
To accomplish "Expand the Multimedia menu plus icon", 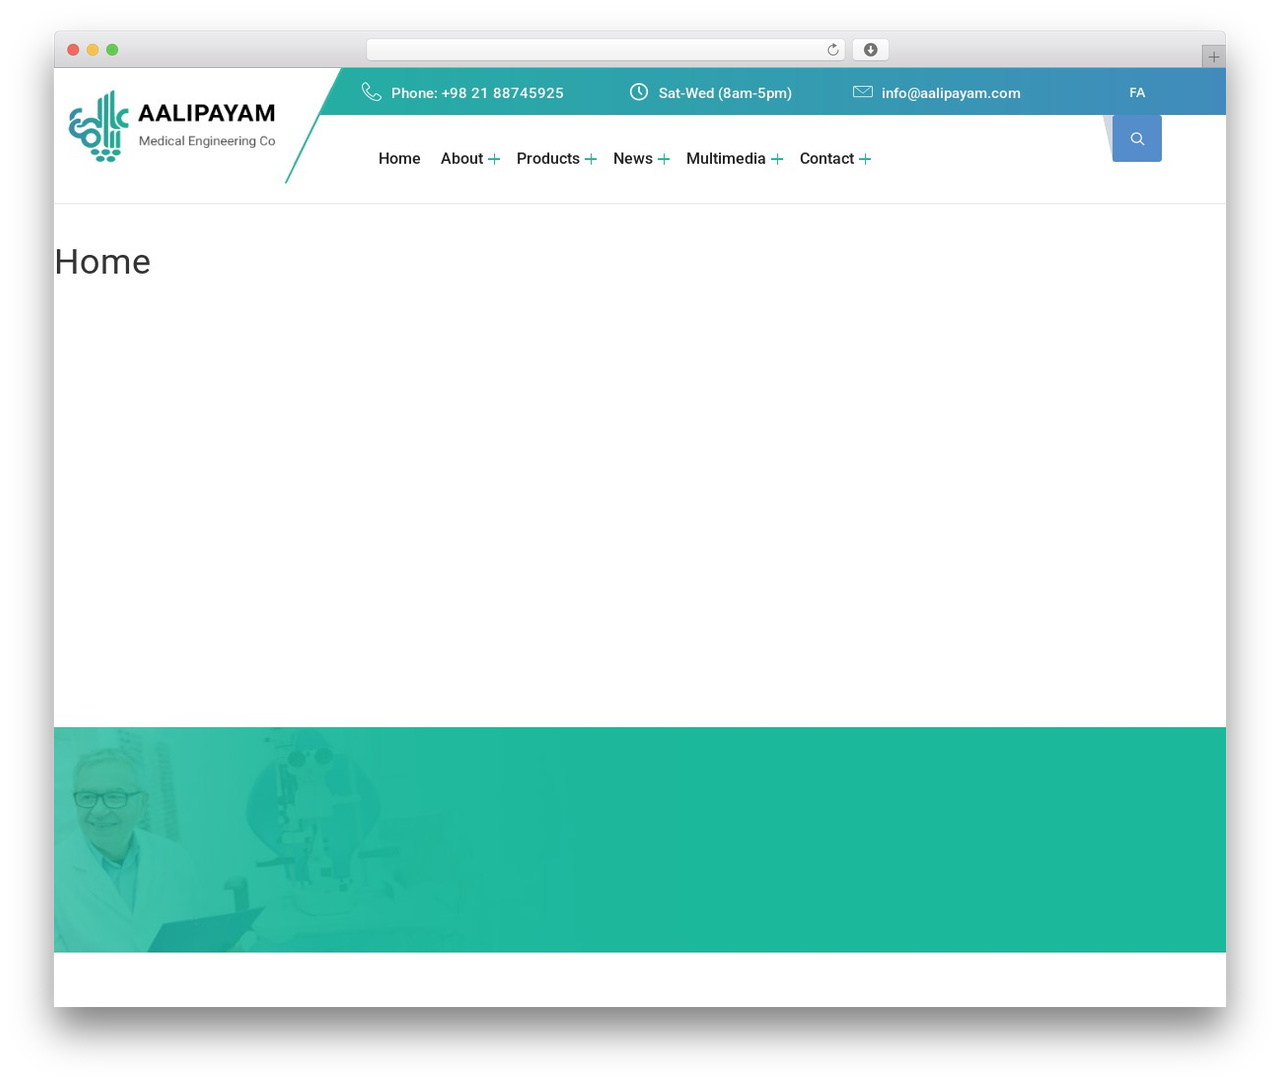I will 777,159.
